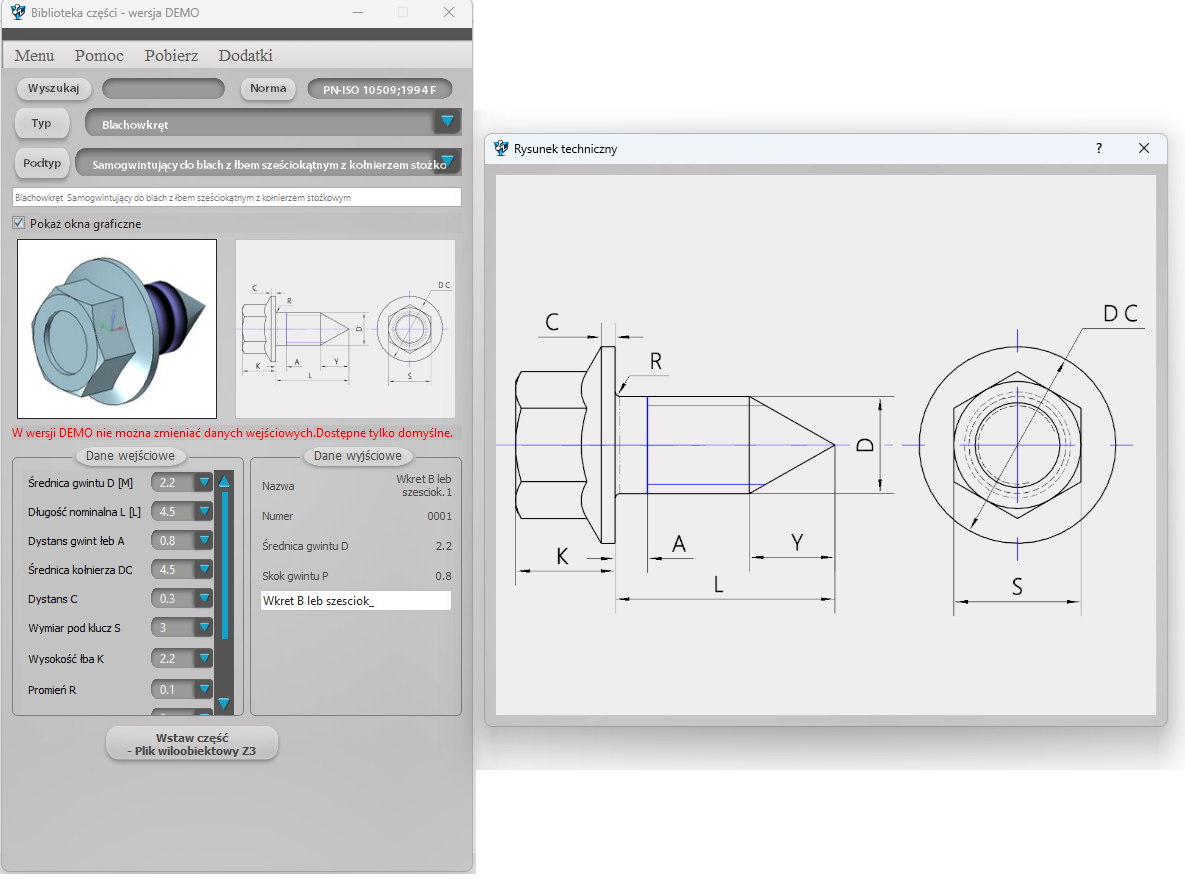Click the Wkret B leb szesciok name field
This screenshot has width=1185, height=879.
coord(355,601)
